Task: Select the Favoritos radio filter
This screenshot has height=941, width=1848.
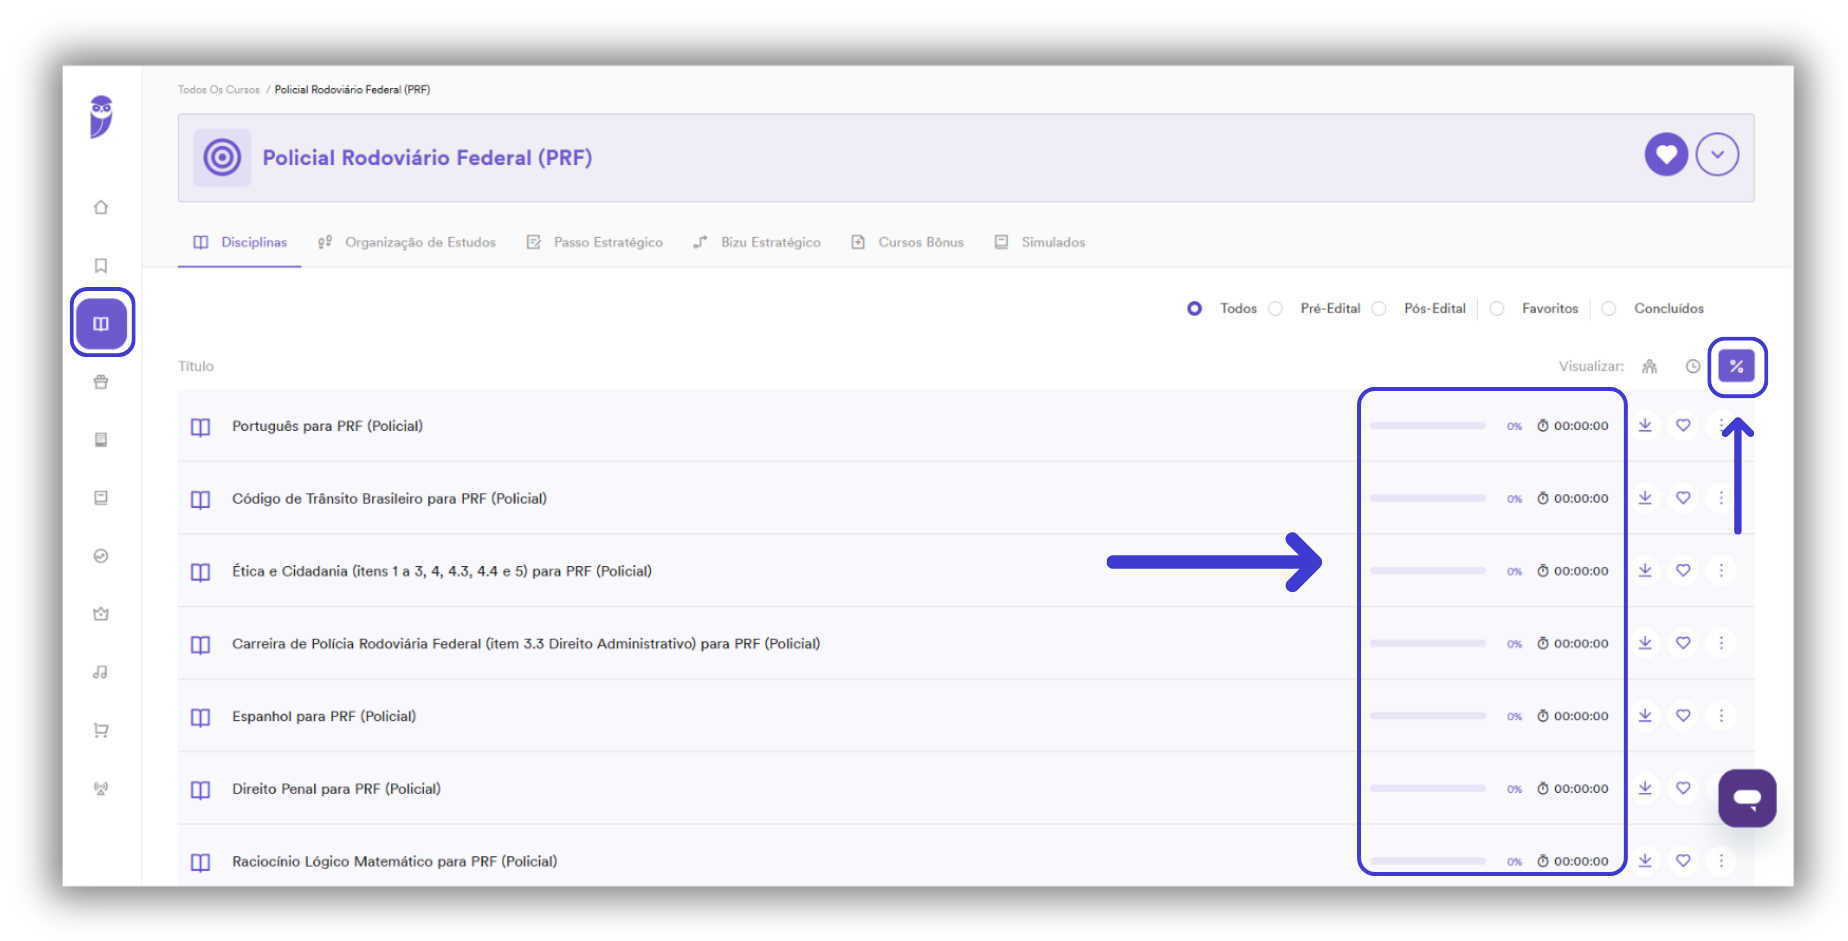Action: click(x=1497, y=309)
